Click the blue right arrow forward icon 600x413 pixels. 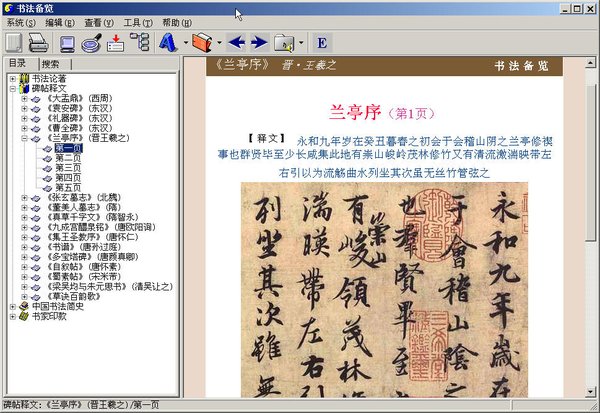tap(259, 43)
